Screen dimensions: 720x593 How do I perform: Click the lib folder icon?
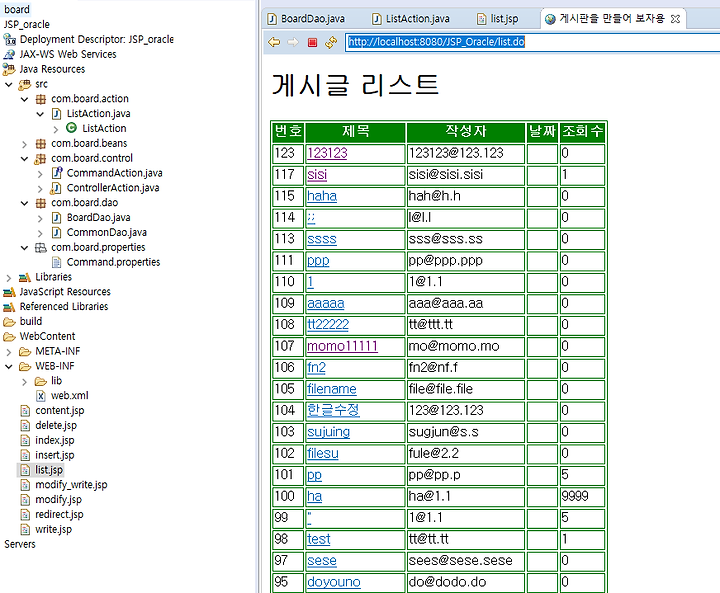pos(41,381)
